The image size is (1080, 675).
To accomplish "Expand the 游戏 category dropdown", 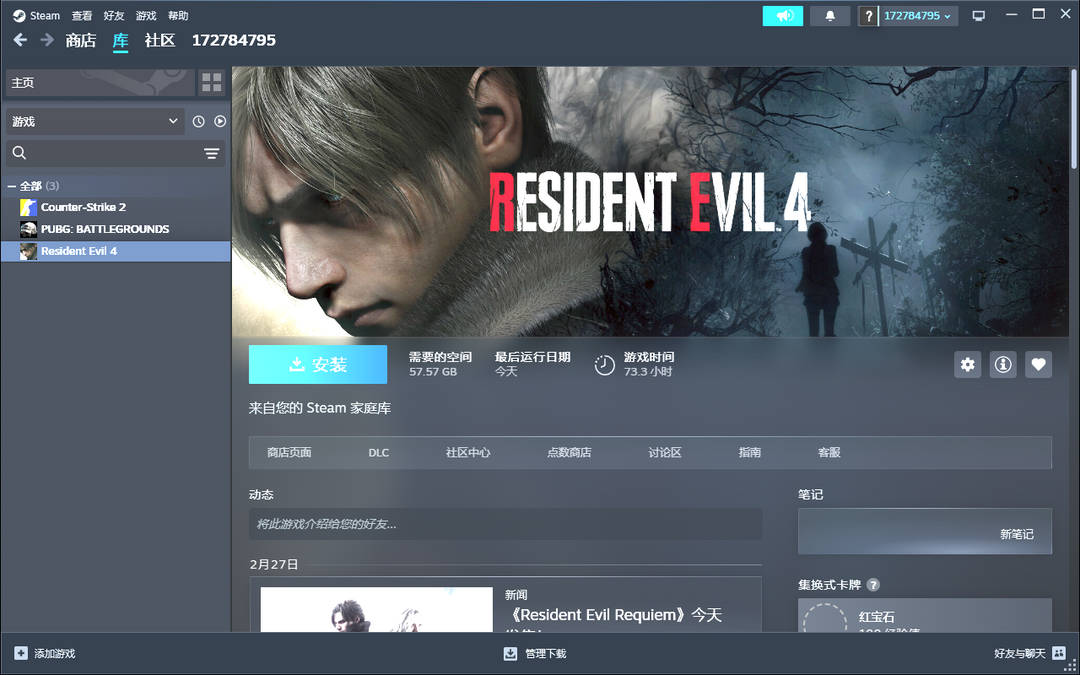I will (95, 121).
